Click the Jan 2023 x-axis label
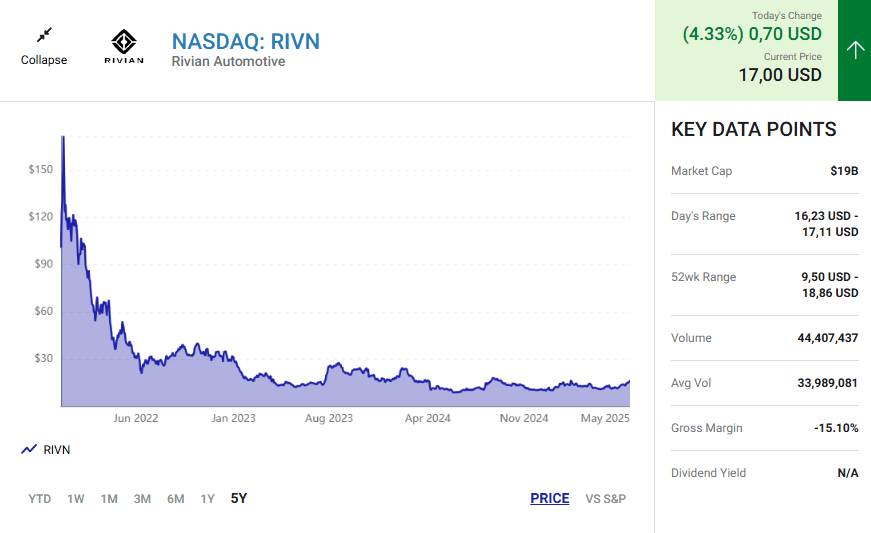Image resolution: width=871 pixels, height=533 pixels. [233, 418]
